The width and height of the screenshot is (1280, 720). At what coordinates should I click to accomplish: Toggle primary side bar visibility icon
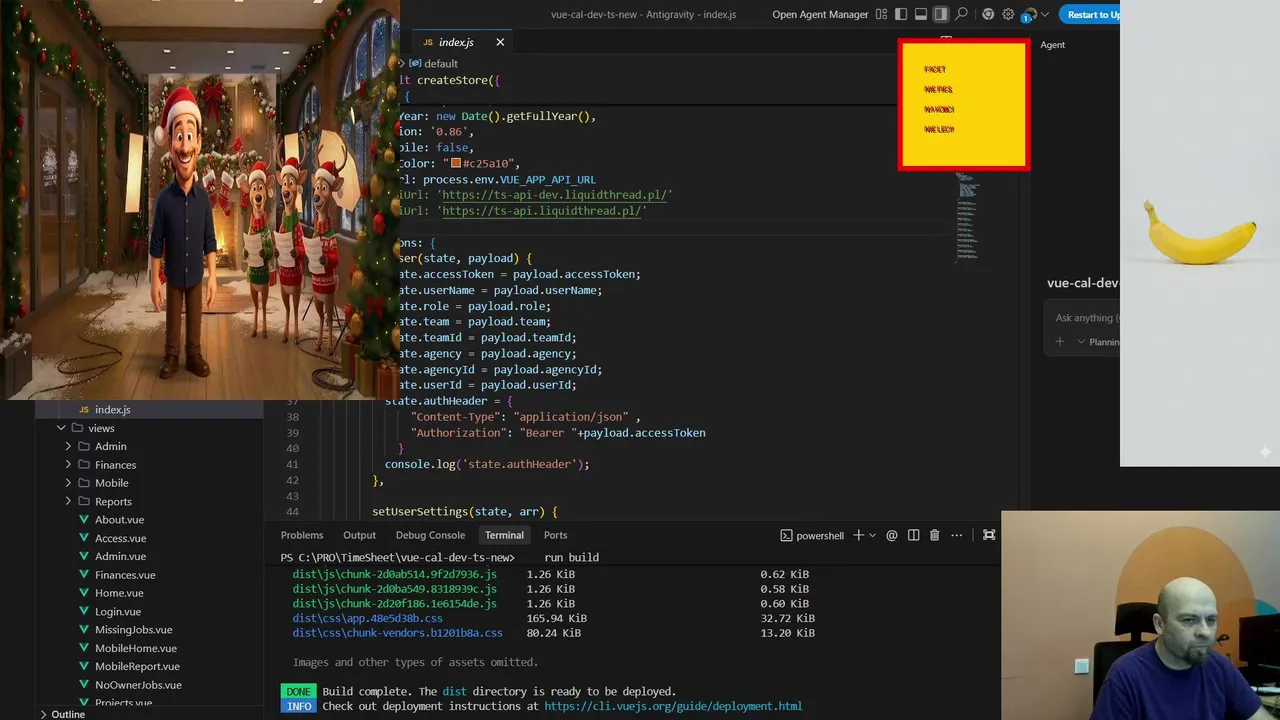901,14
